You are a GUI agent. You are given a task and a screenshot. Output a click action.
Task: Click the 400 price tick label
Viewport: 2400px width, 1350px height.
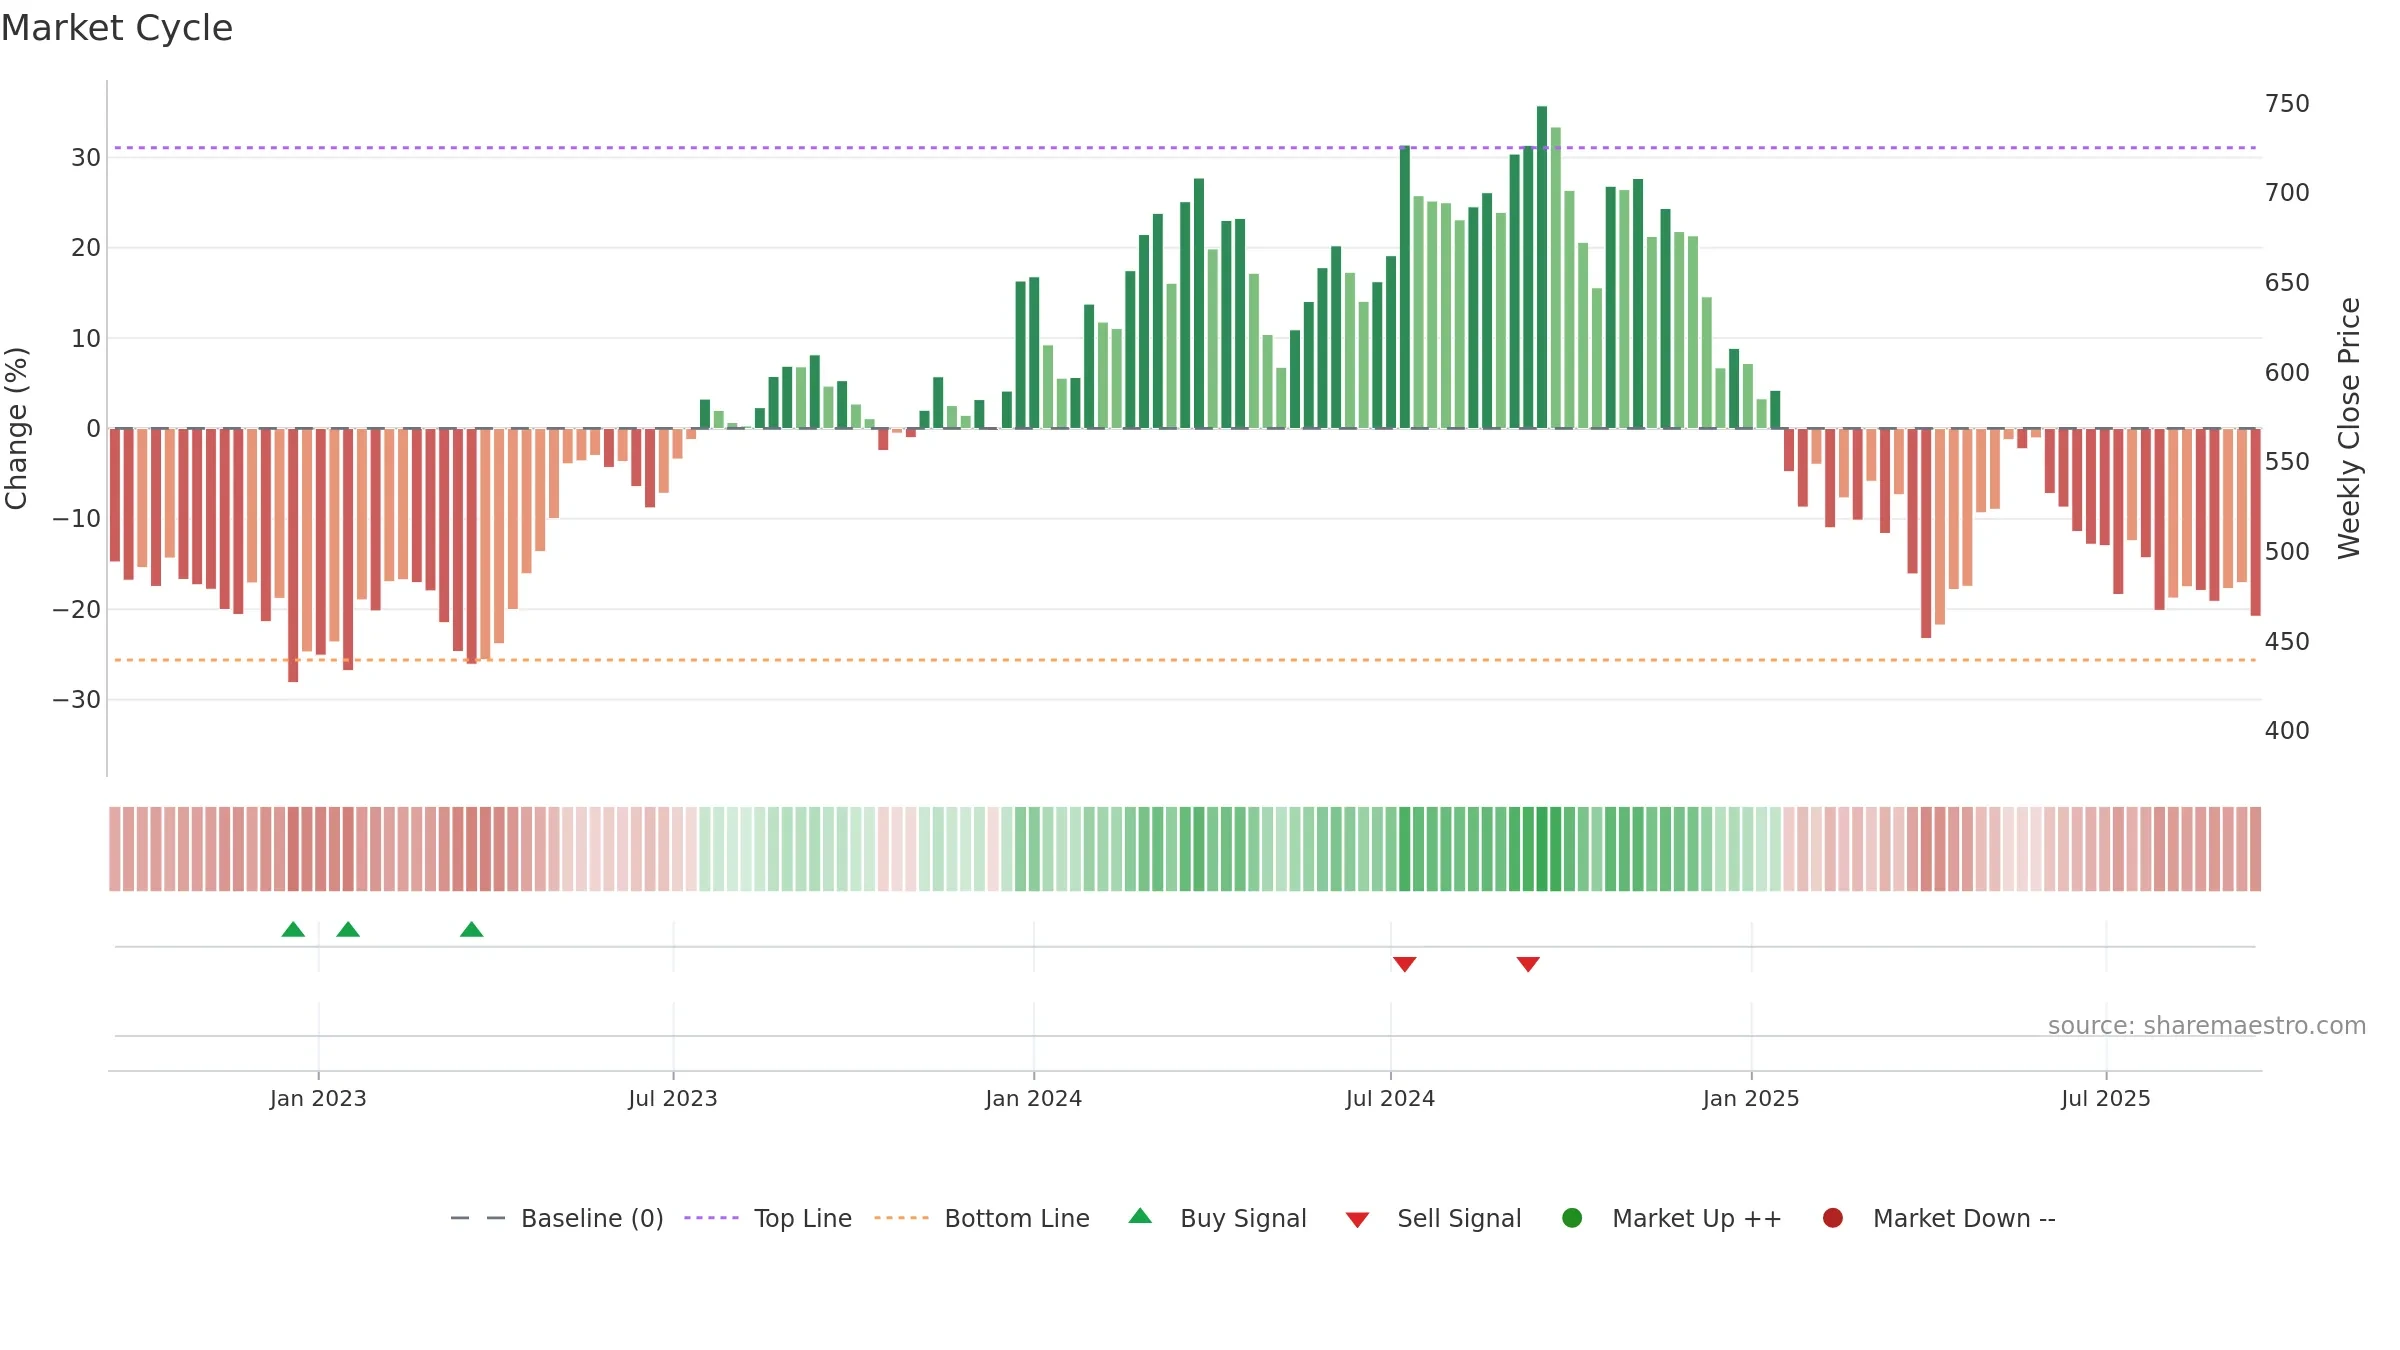(2287, 731)
